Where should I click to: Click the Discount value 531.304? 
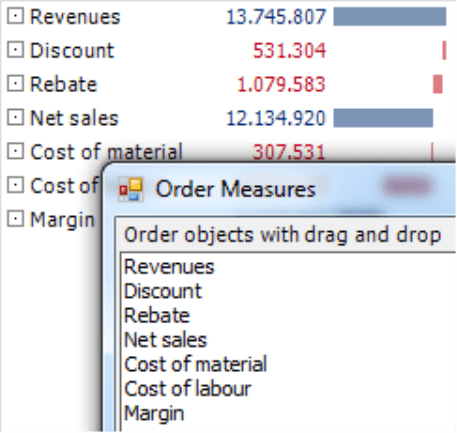[289, 51]
